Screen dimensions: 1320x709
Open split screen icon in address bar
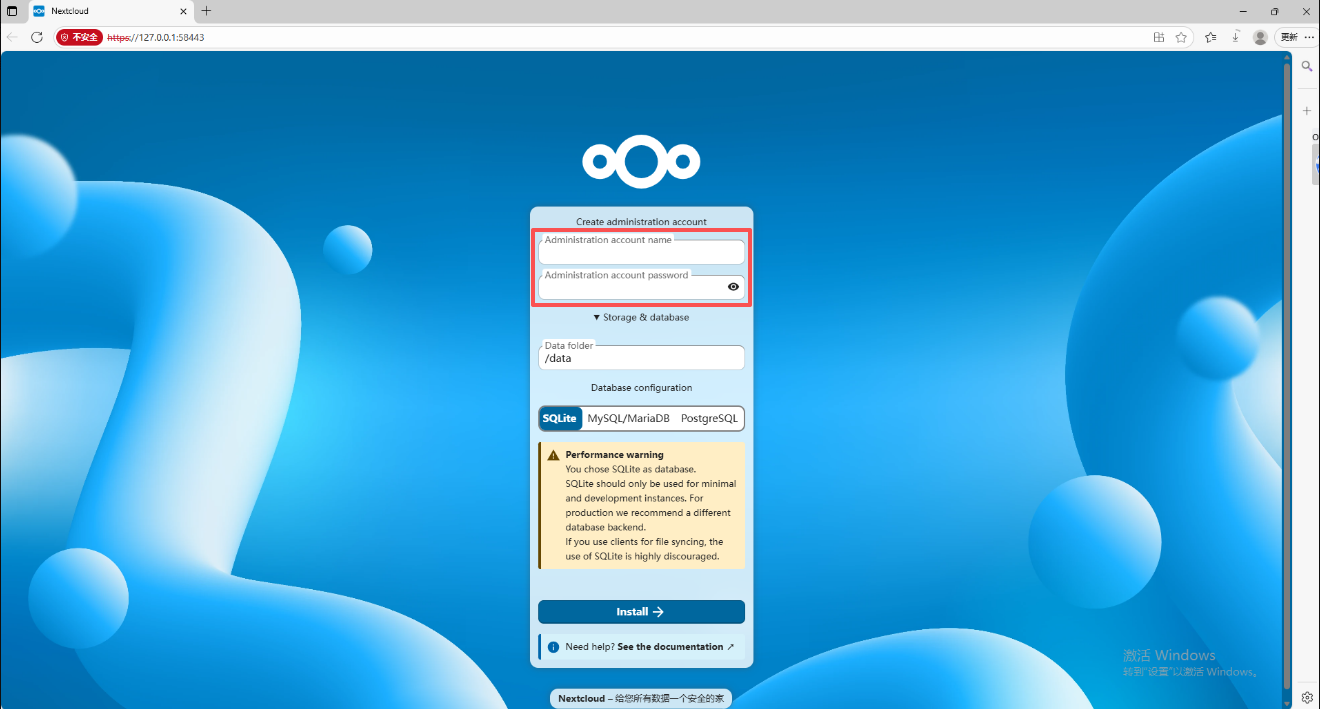tap(1158, 37)
